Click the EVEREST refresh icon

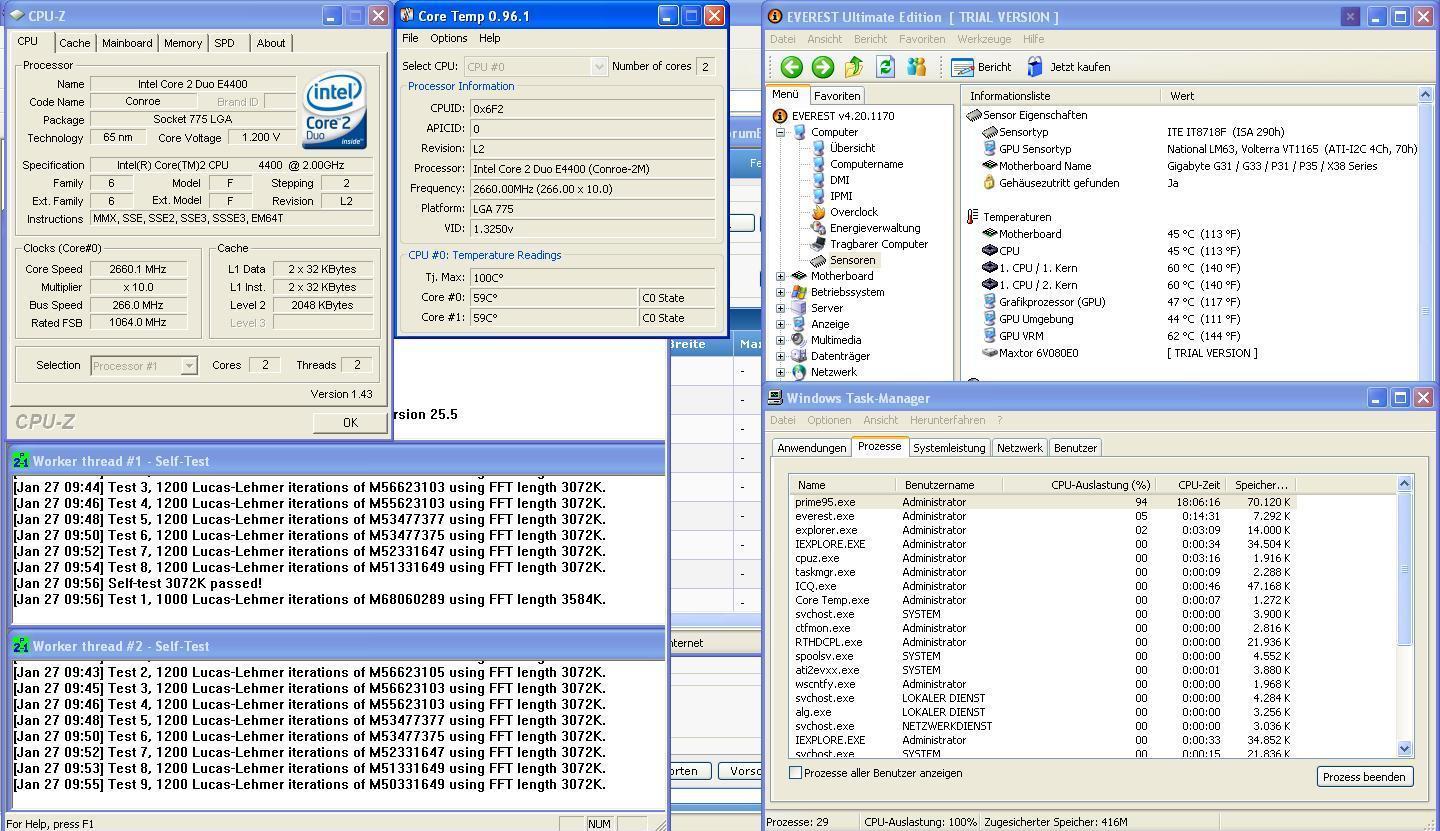885,67
